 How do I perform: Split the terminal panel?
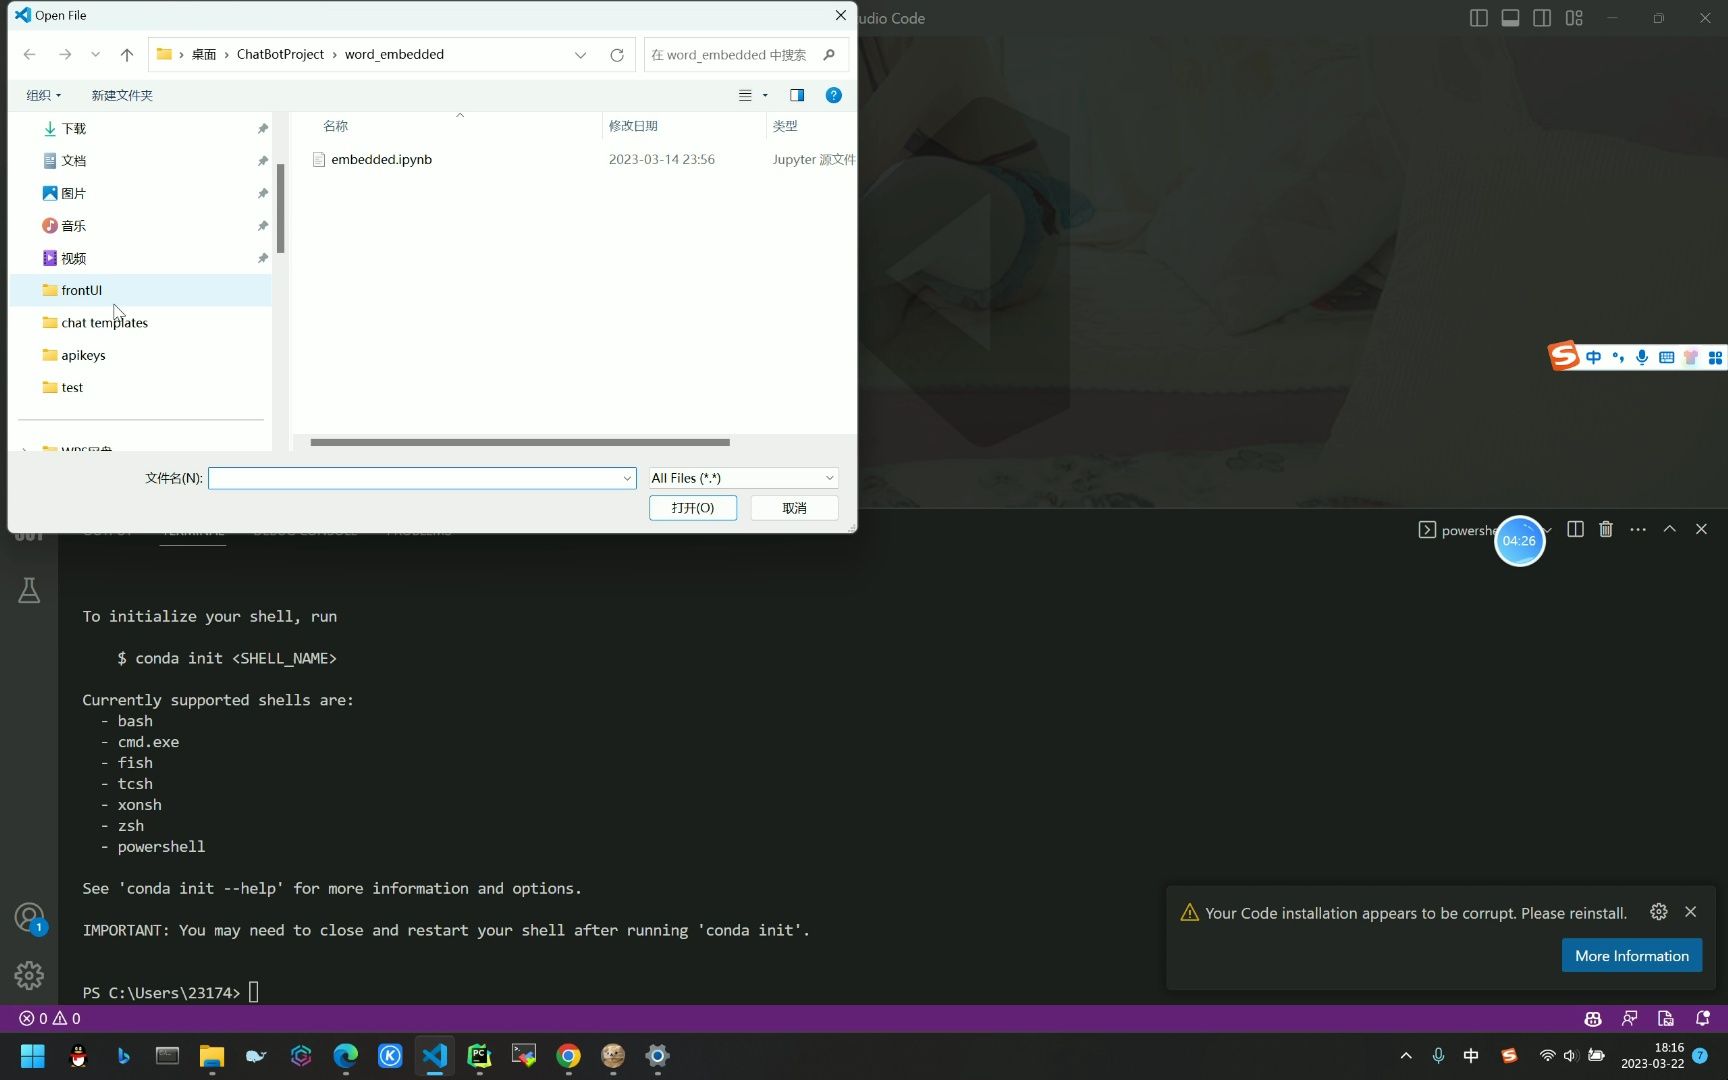pos(1575,529)
